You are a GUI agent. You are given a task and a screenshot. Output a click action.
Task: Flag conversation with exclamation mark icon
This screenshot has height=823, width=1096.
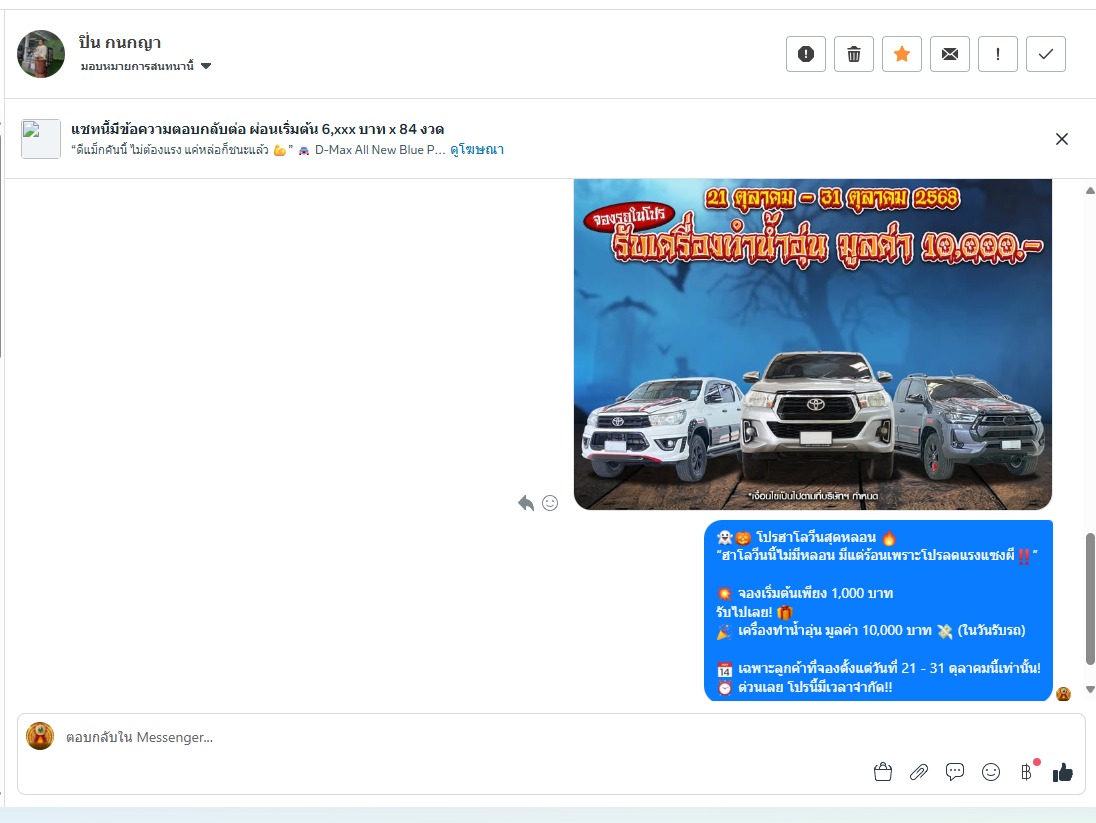[x=997, y=54]
